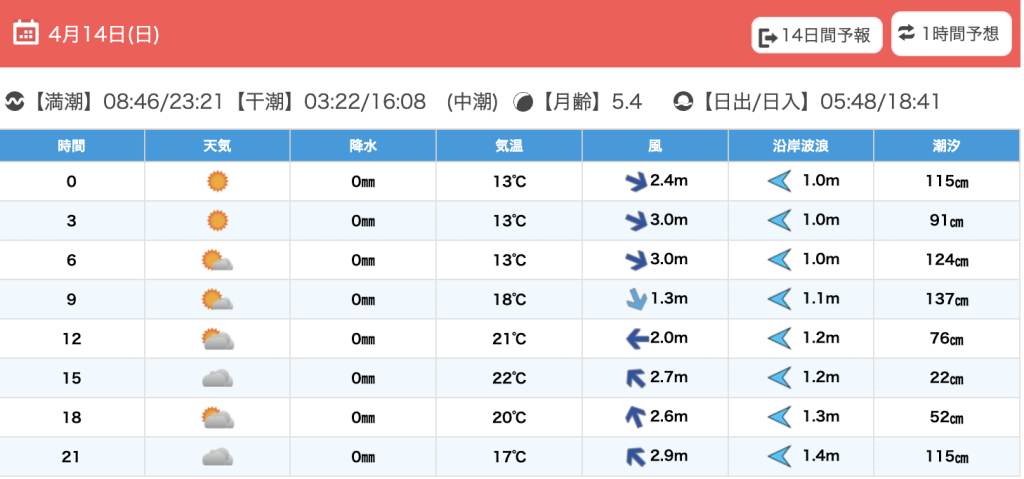Select the 潮汐 column header

pos(947,146)
